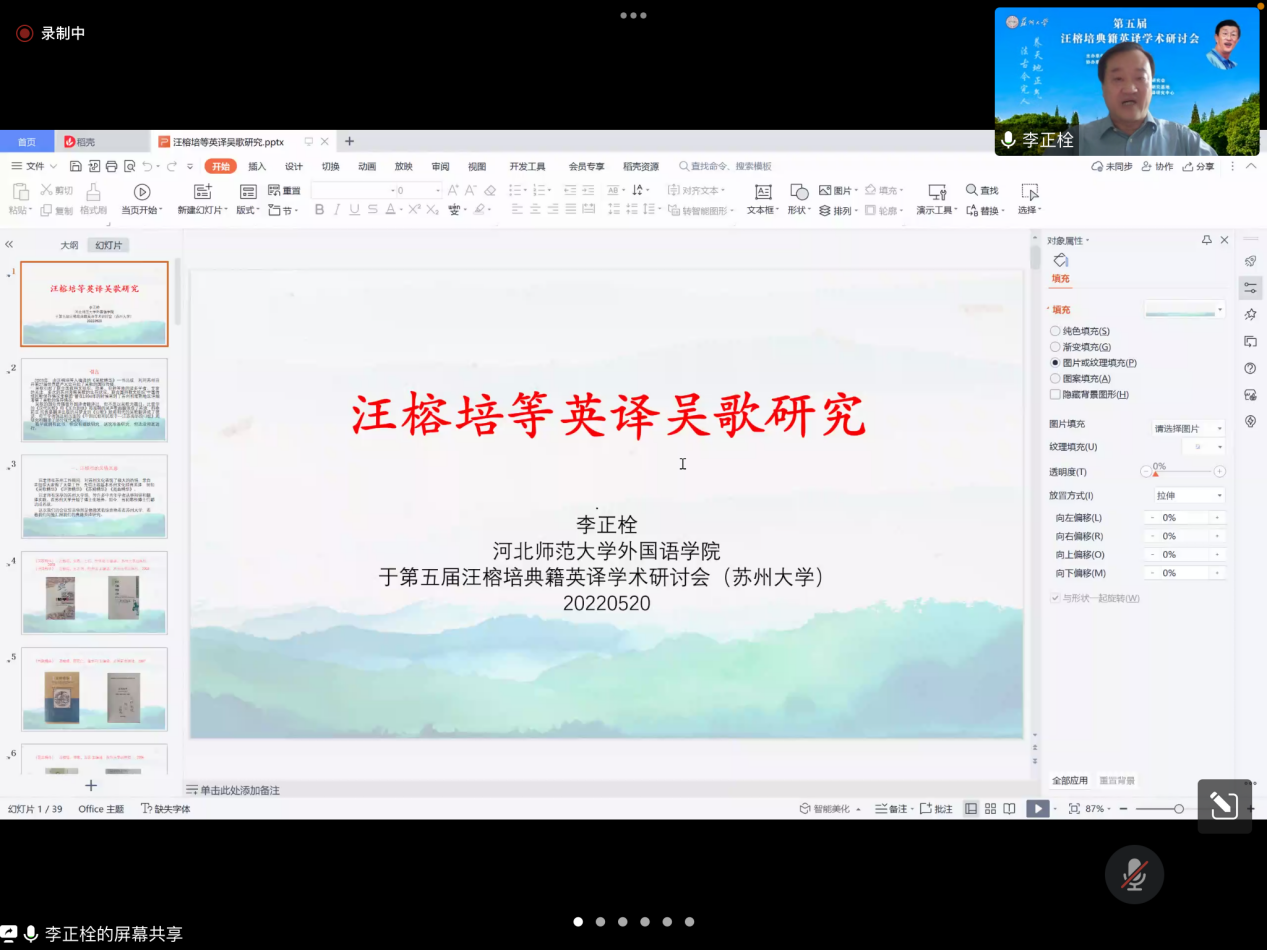Click the 新建幻灯片 new slide icon

click(x=202, y=192)
